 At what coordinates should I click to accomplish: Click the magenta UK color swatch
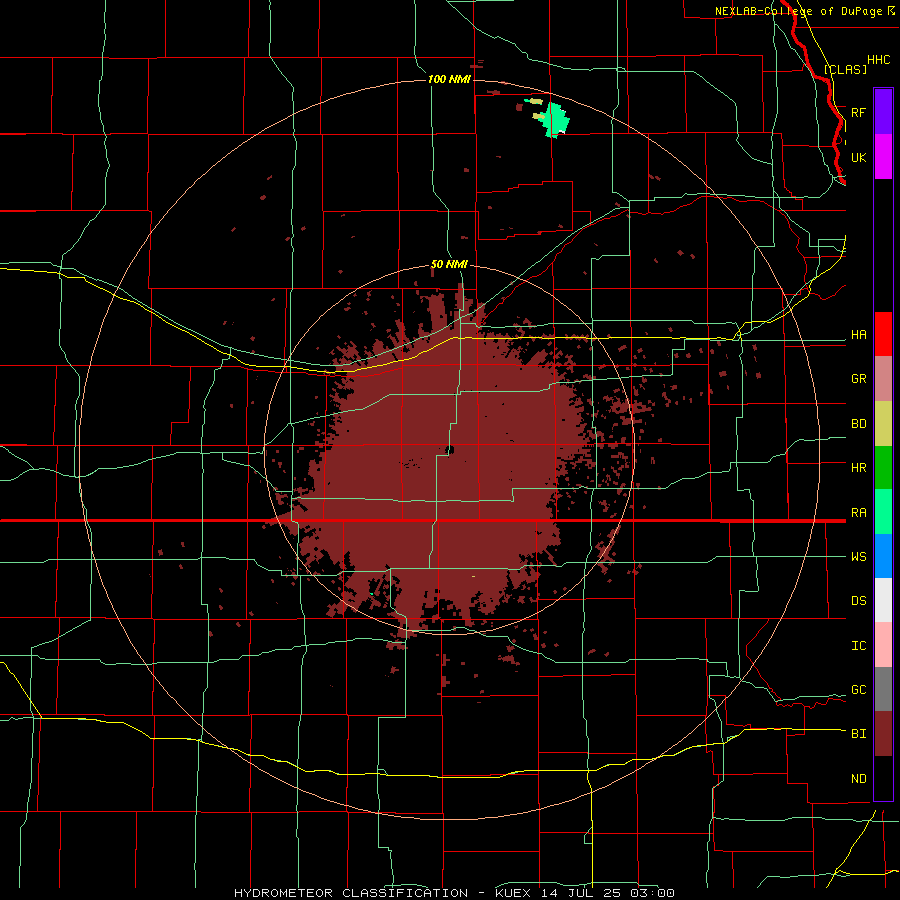883,157
